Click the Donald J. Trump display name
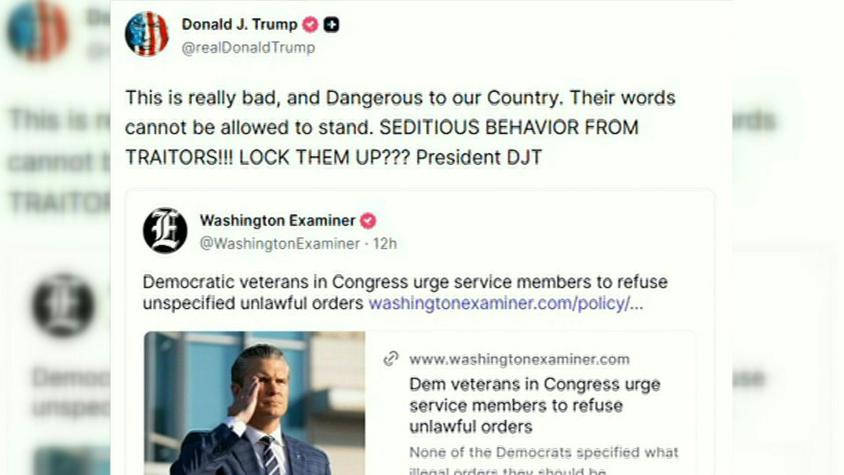Viewport: 844px width, 475px height. (240, 24)
